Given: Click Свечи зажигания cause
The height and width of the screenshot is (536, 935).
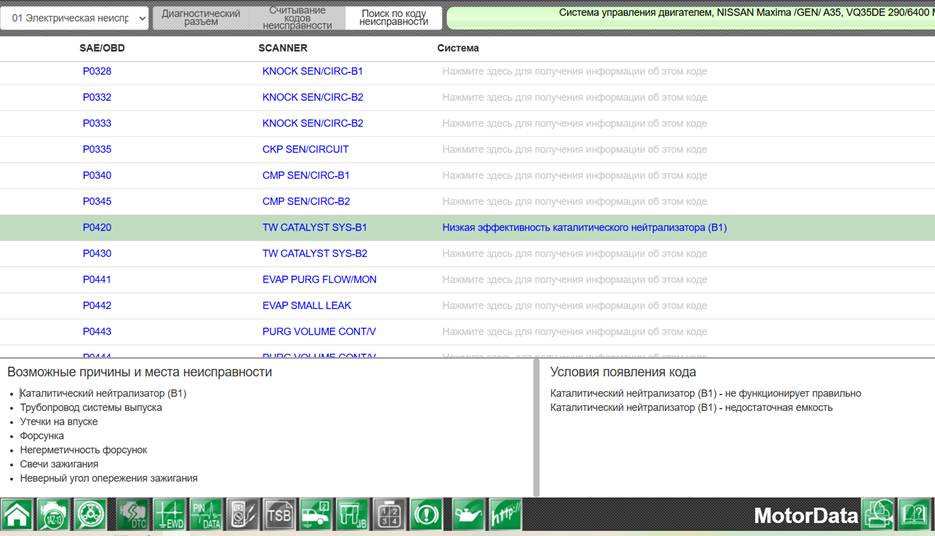Looking at the screenshot, I should 59,464.
